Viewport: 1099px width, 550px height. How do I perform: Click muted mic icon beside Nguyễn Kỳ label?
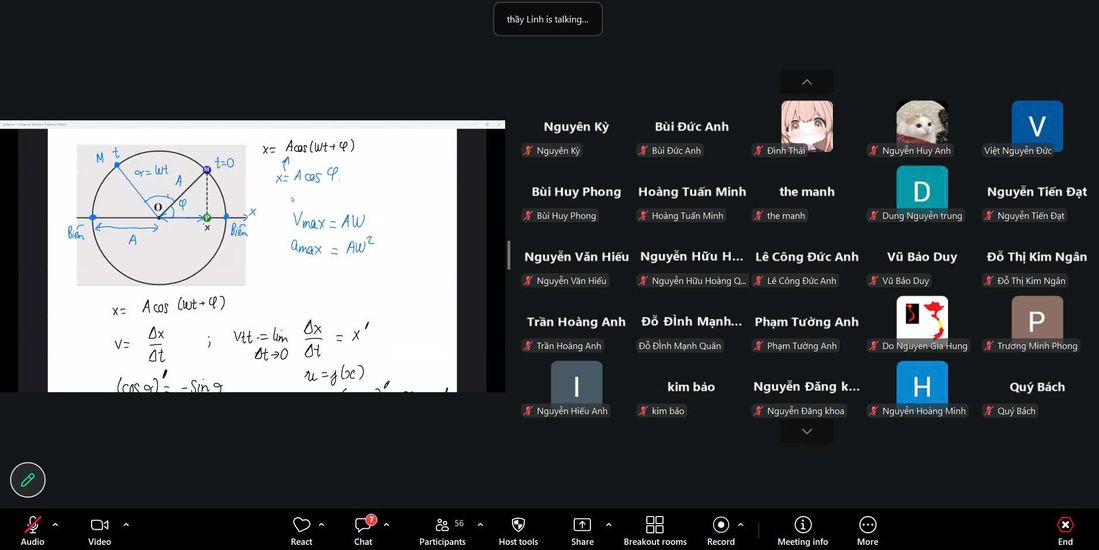[528, 151]
